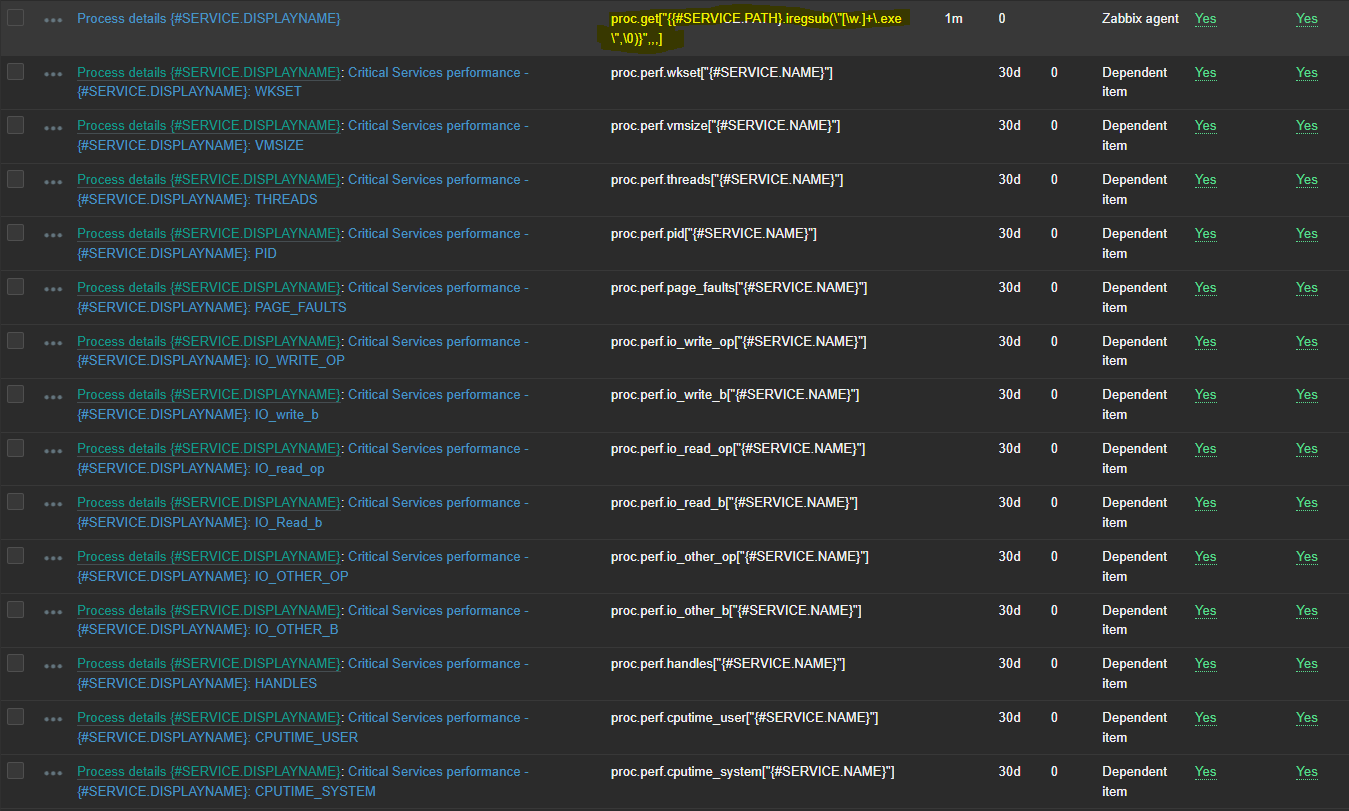Image resolution: width=1349 pixels, height=811 pixels.
Task: Open the item prototype ending in PAGE_FAULTS
Action: pyautogui.click(x=303, y=298)
